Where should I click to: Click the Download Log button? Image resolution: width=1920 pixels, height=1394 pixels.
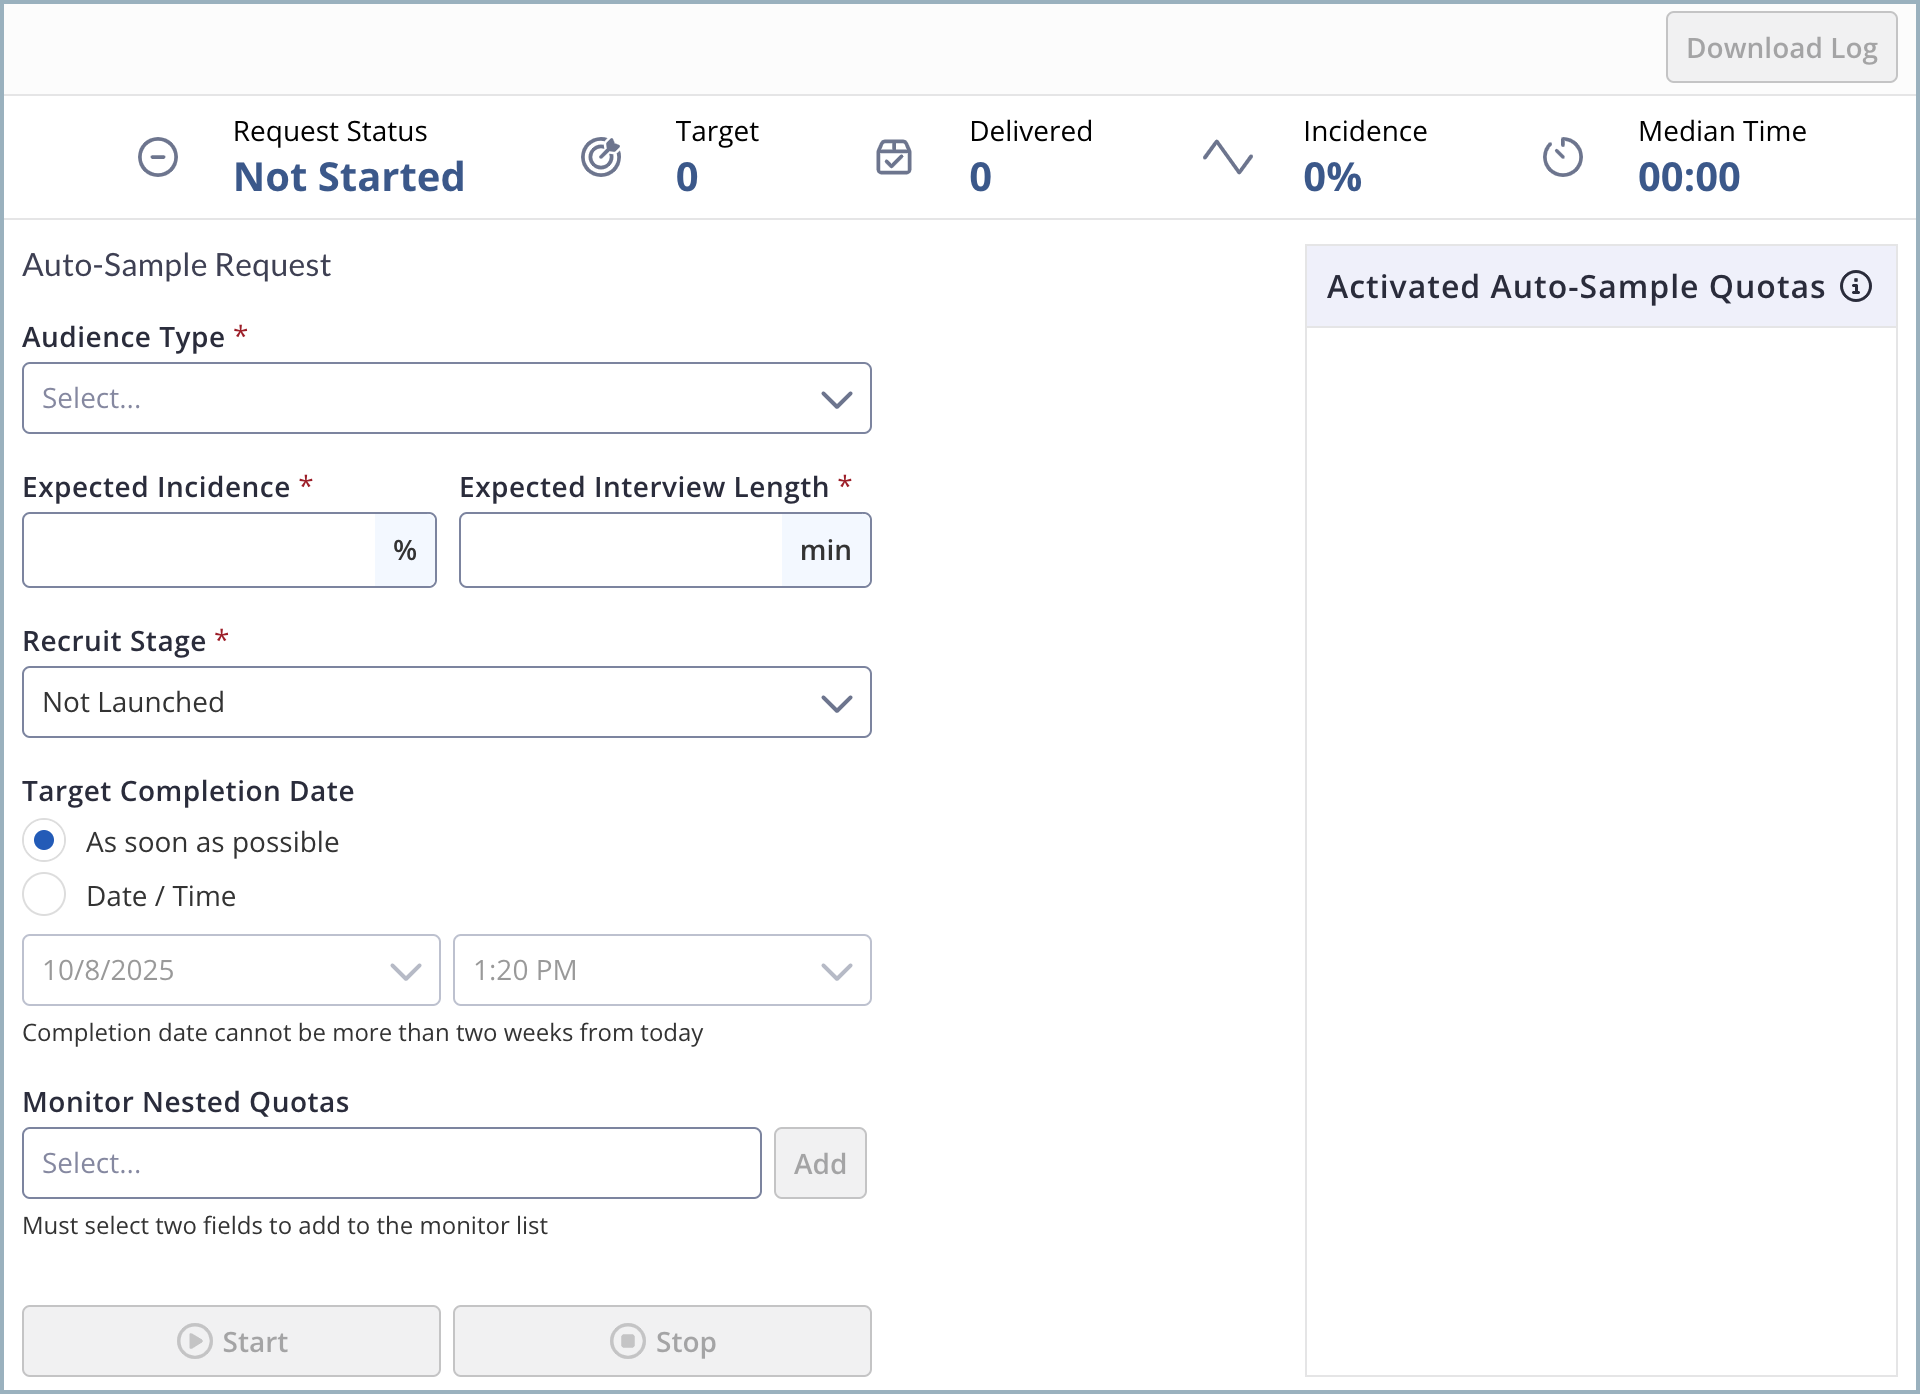click(1782, 47)
